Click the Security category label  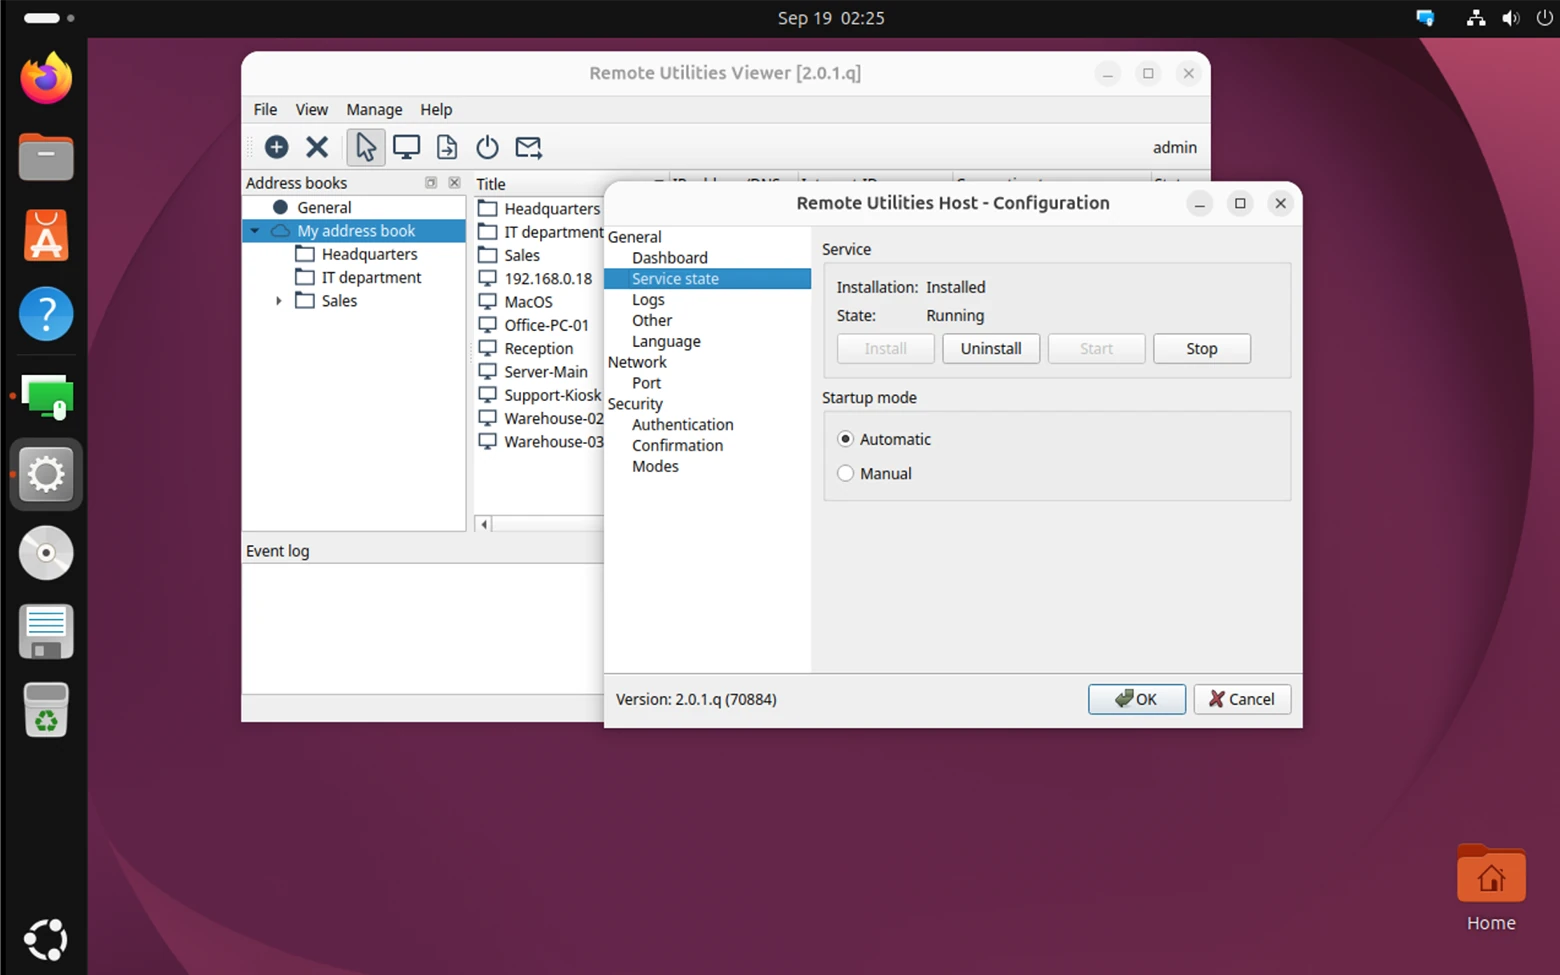(x=635, y=403)
